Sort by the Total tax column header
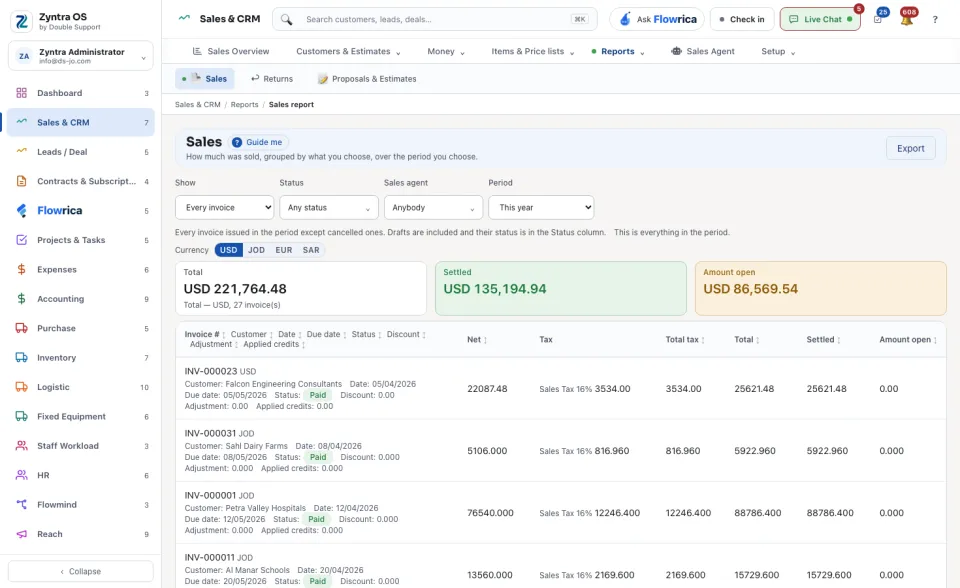Viewport: 960px width, 588px height. [x=684, y=339]
